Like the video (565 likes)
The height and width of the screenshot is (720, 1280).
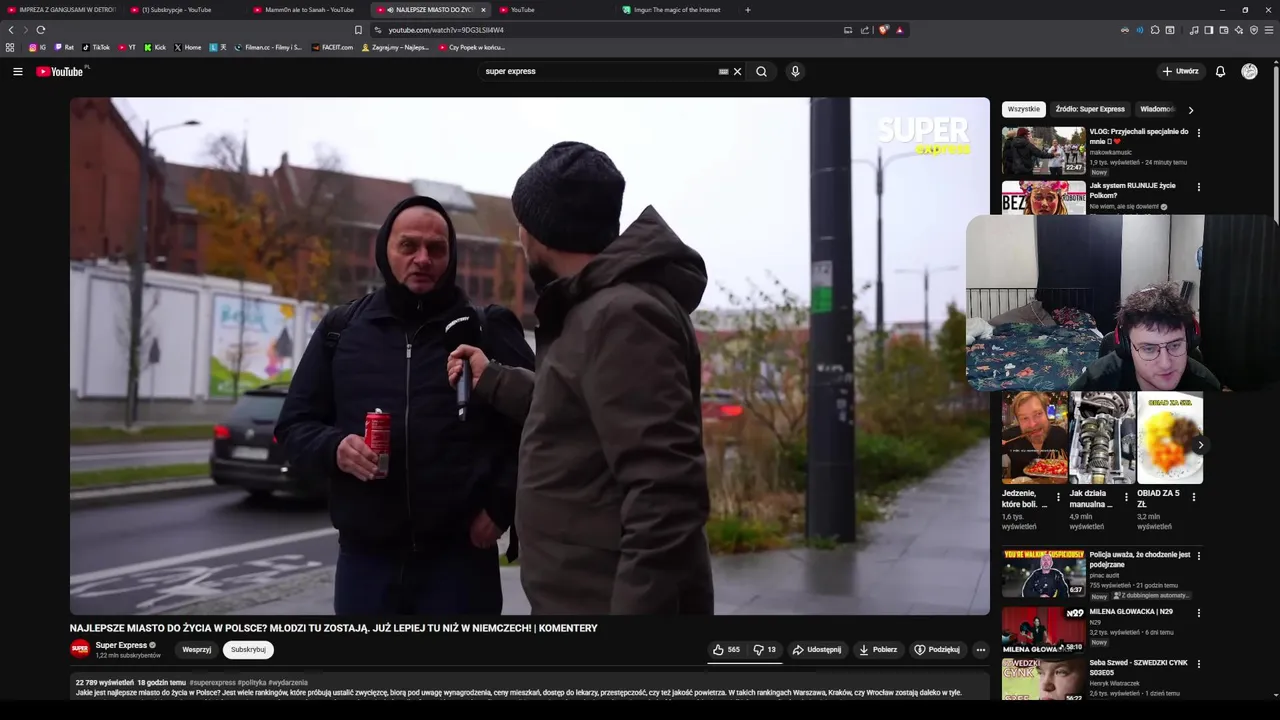coord(727,649)
